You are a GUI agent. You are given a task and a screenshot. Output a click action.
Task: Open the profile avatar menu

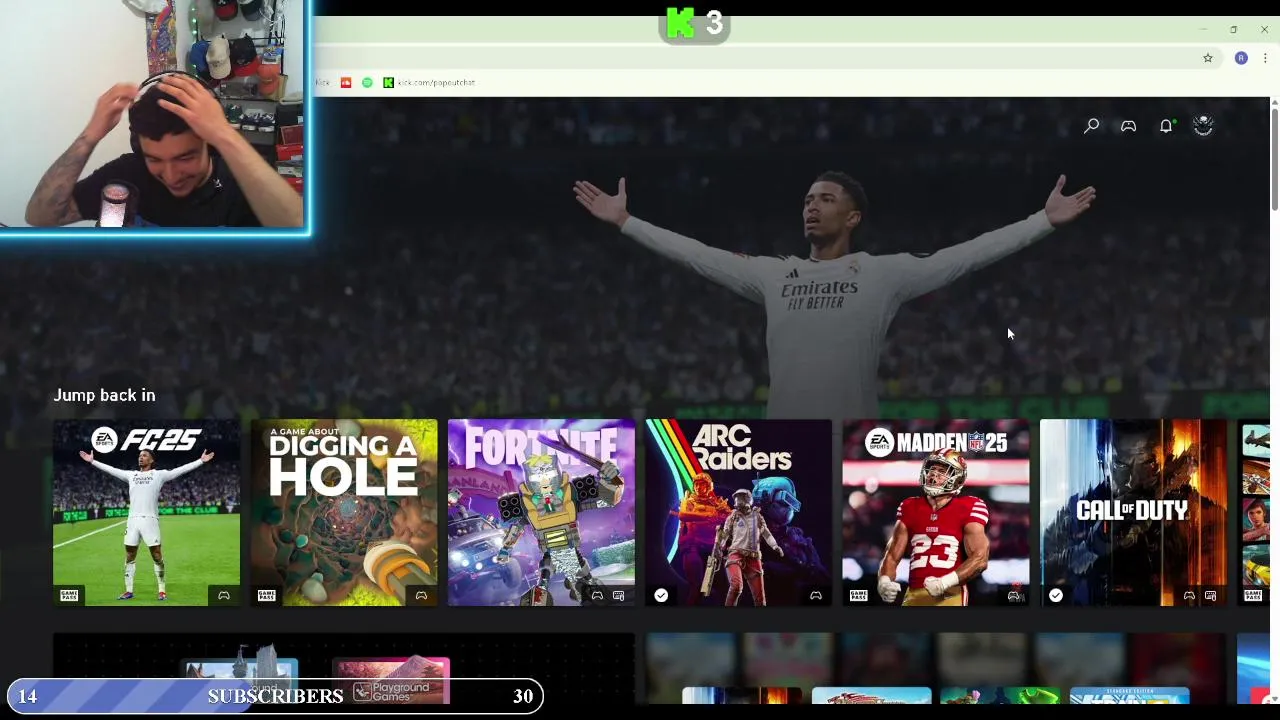(x=1203, y=125)
